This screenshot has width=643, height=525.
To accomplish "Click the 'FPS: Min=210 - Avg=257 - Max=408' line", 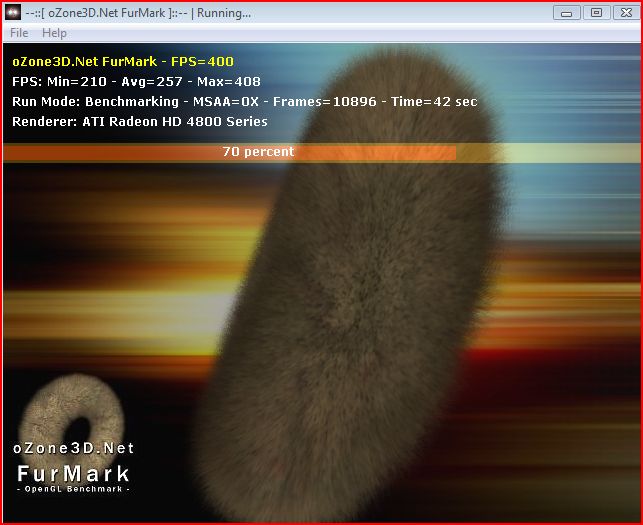I will click(x=136, y=82).
